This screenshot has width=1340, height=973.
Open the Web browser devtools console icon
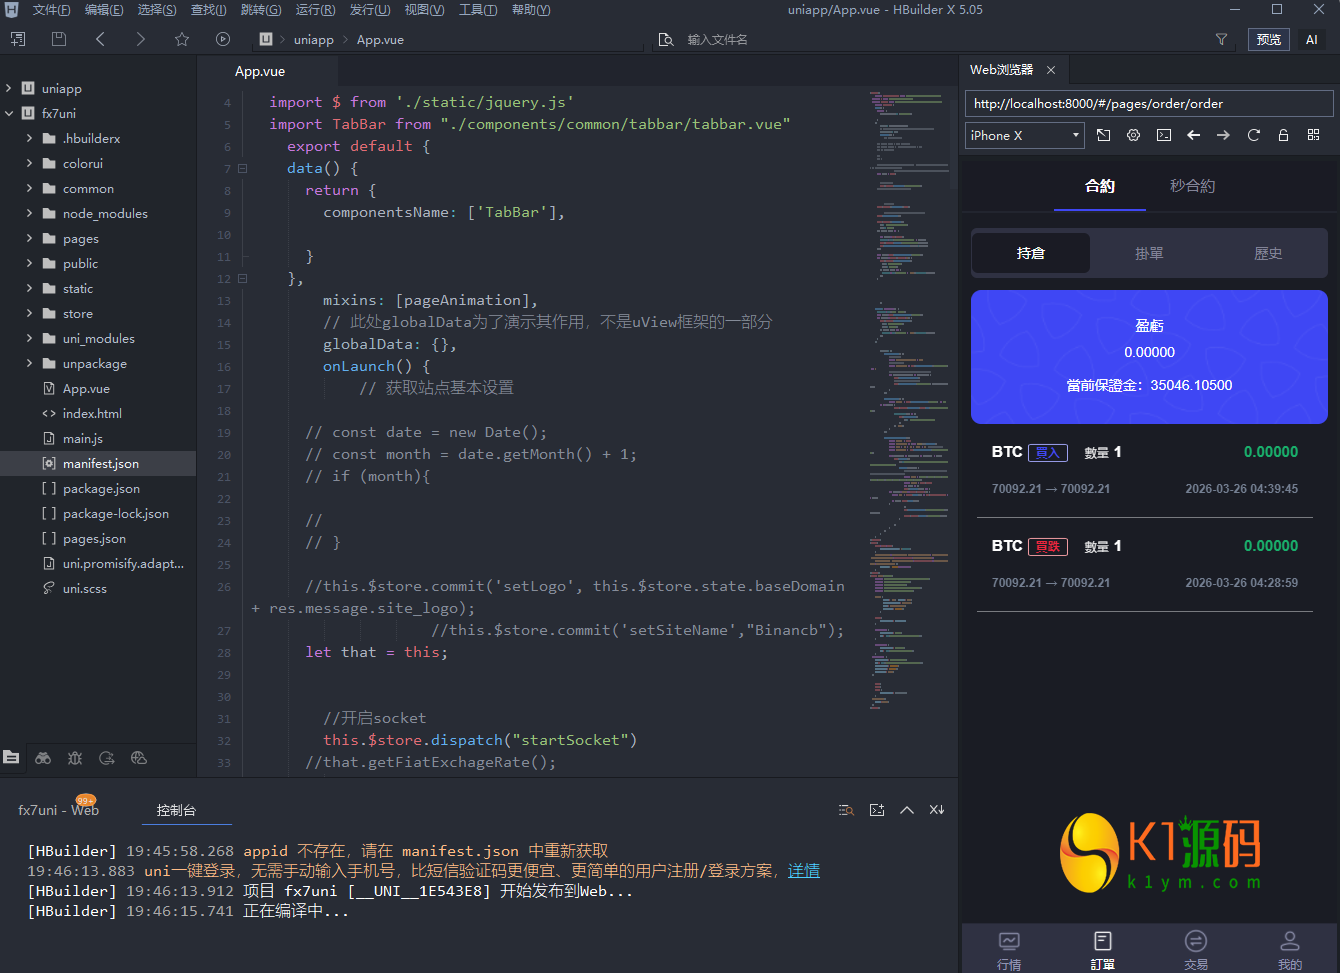coord(1163,135)
